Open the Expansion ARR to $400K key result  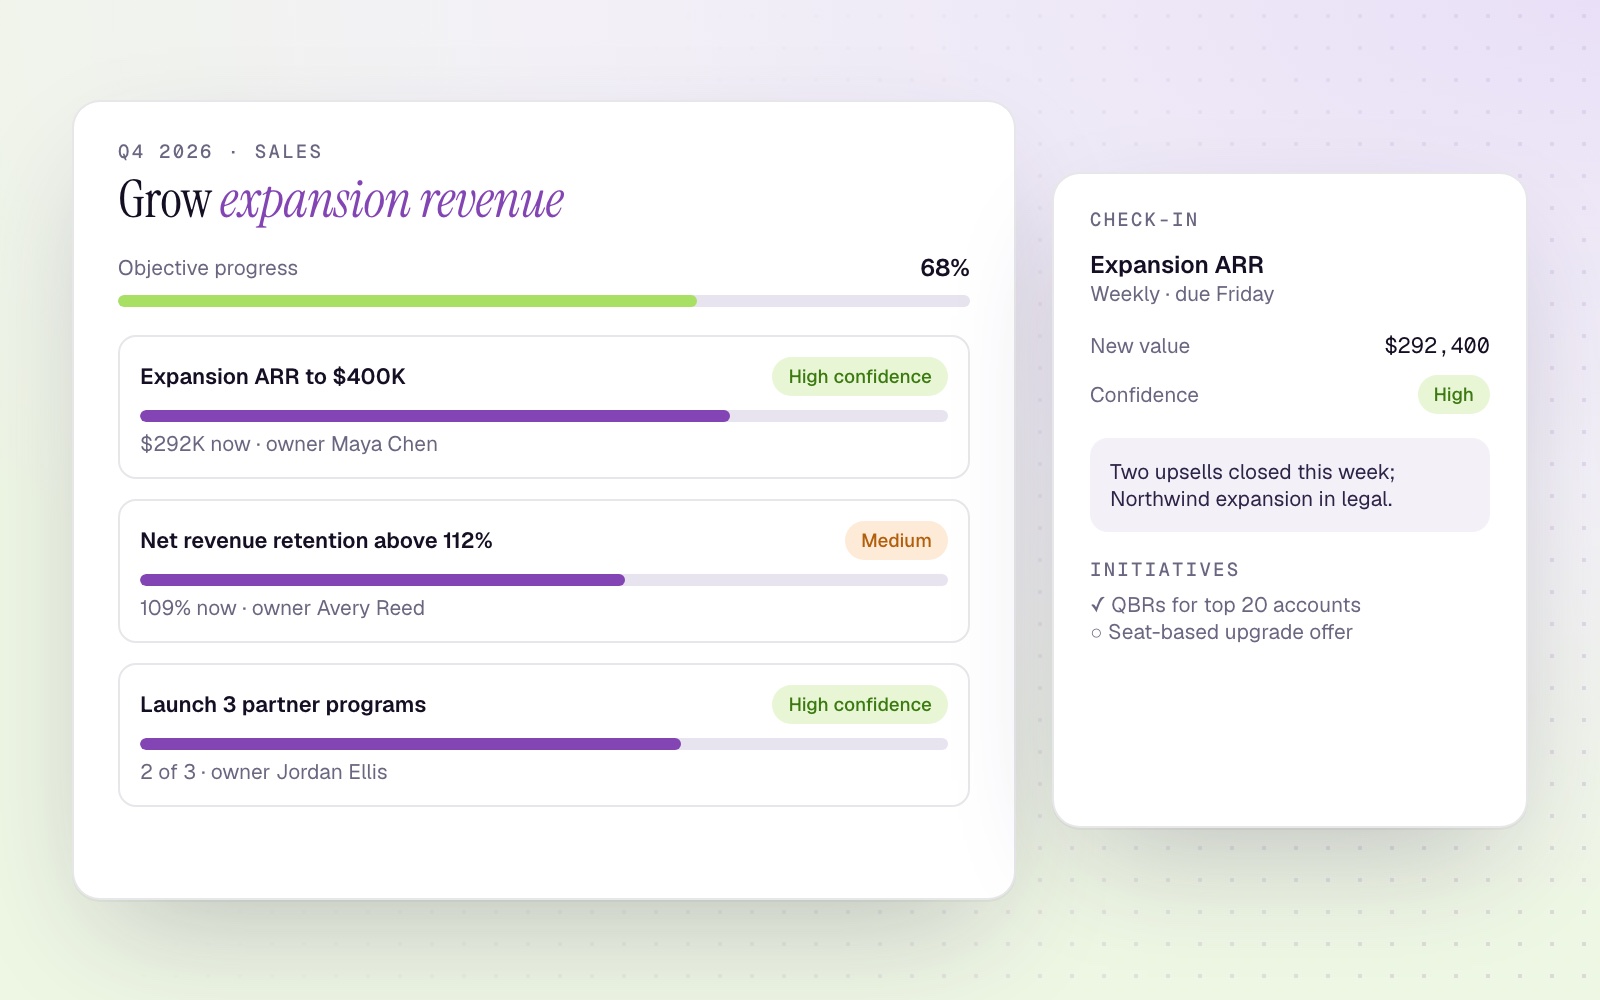[544, 407]
